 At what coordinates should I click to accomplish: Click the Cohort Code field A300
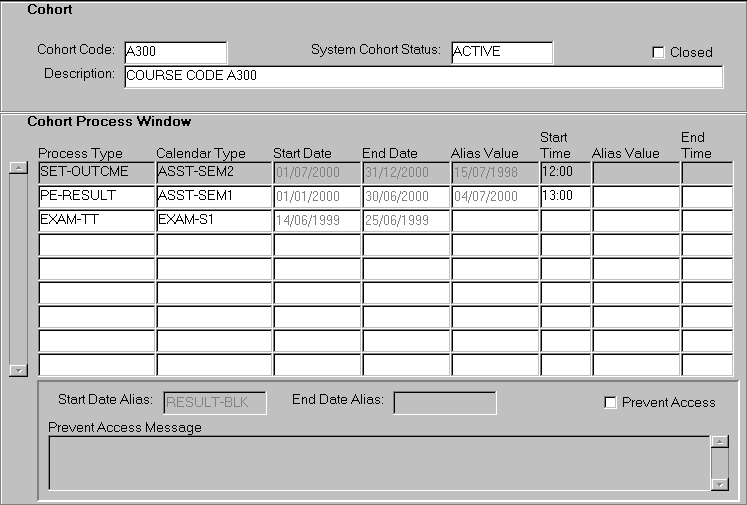tap(174, 52)
